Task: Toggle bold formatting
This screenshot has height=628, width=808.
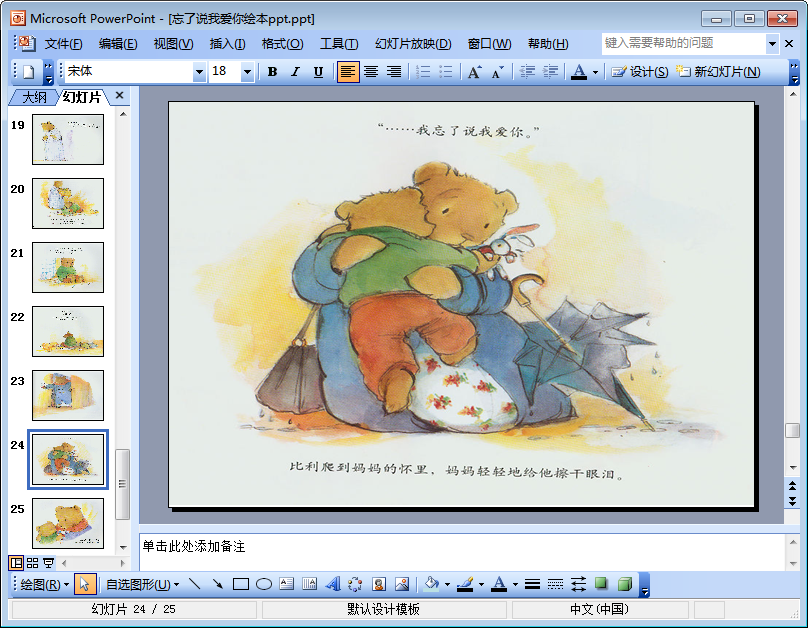Action: pos(273,72)
